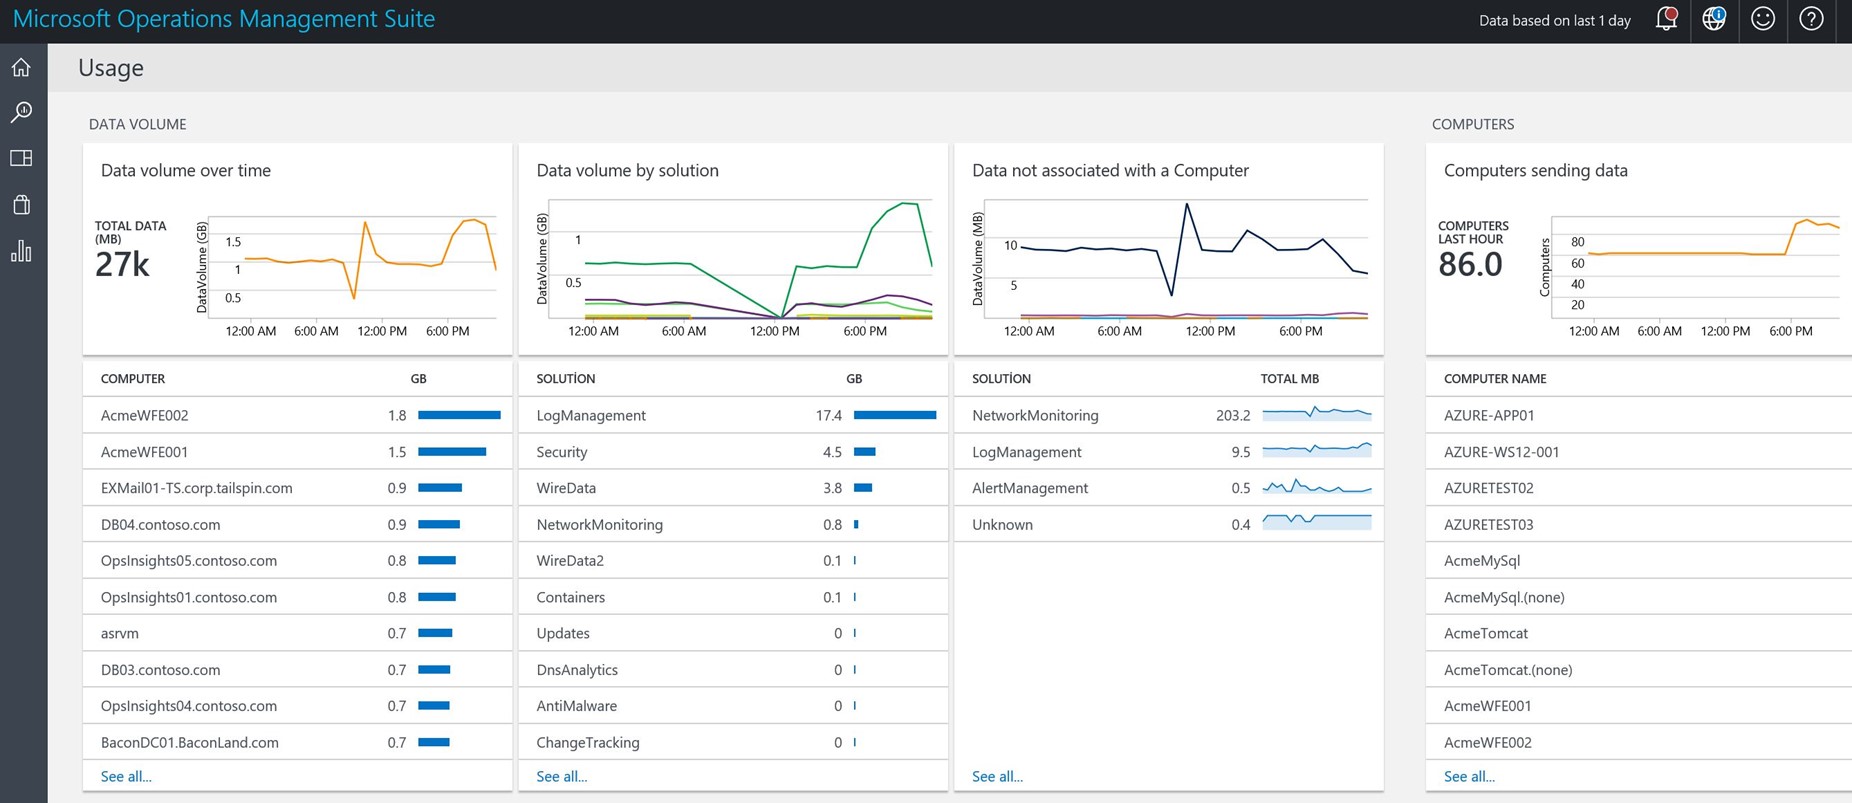
Task: Select NetworkMonitoring row with 0.8 GB
Action: [x=733, y=524]
